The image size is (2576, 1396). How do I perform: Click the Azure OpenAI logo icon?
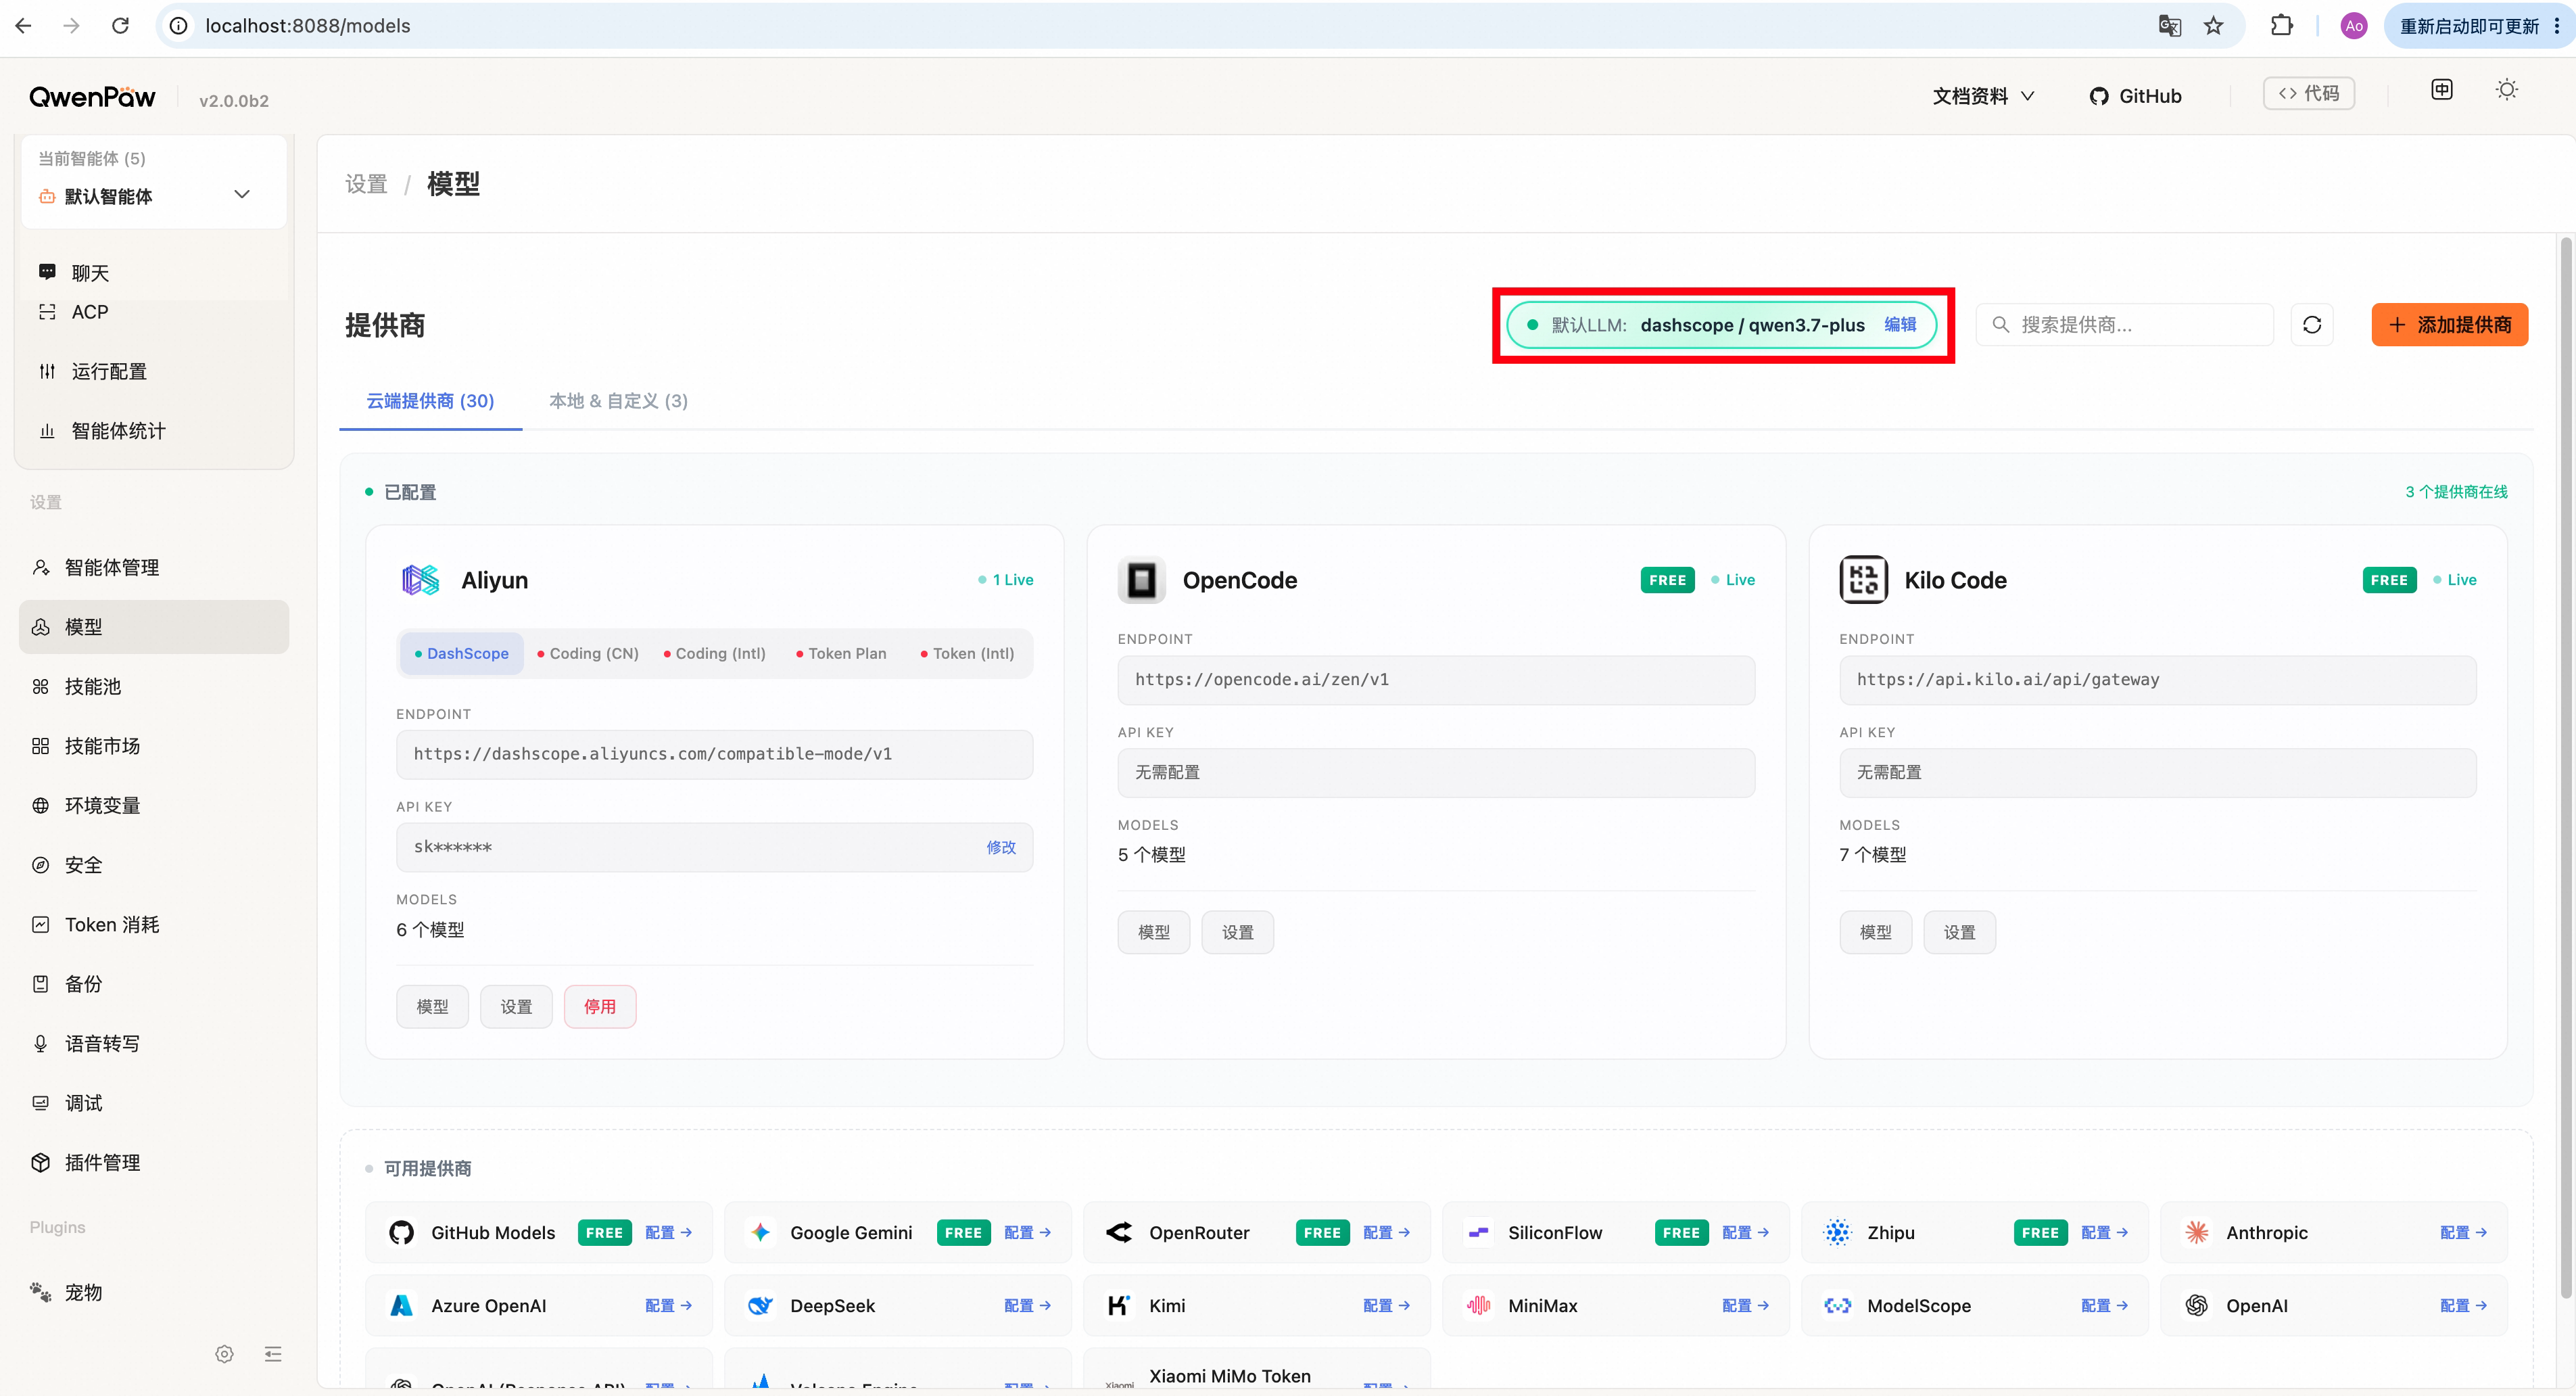click(402, 1306)
